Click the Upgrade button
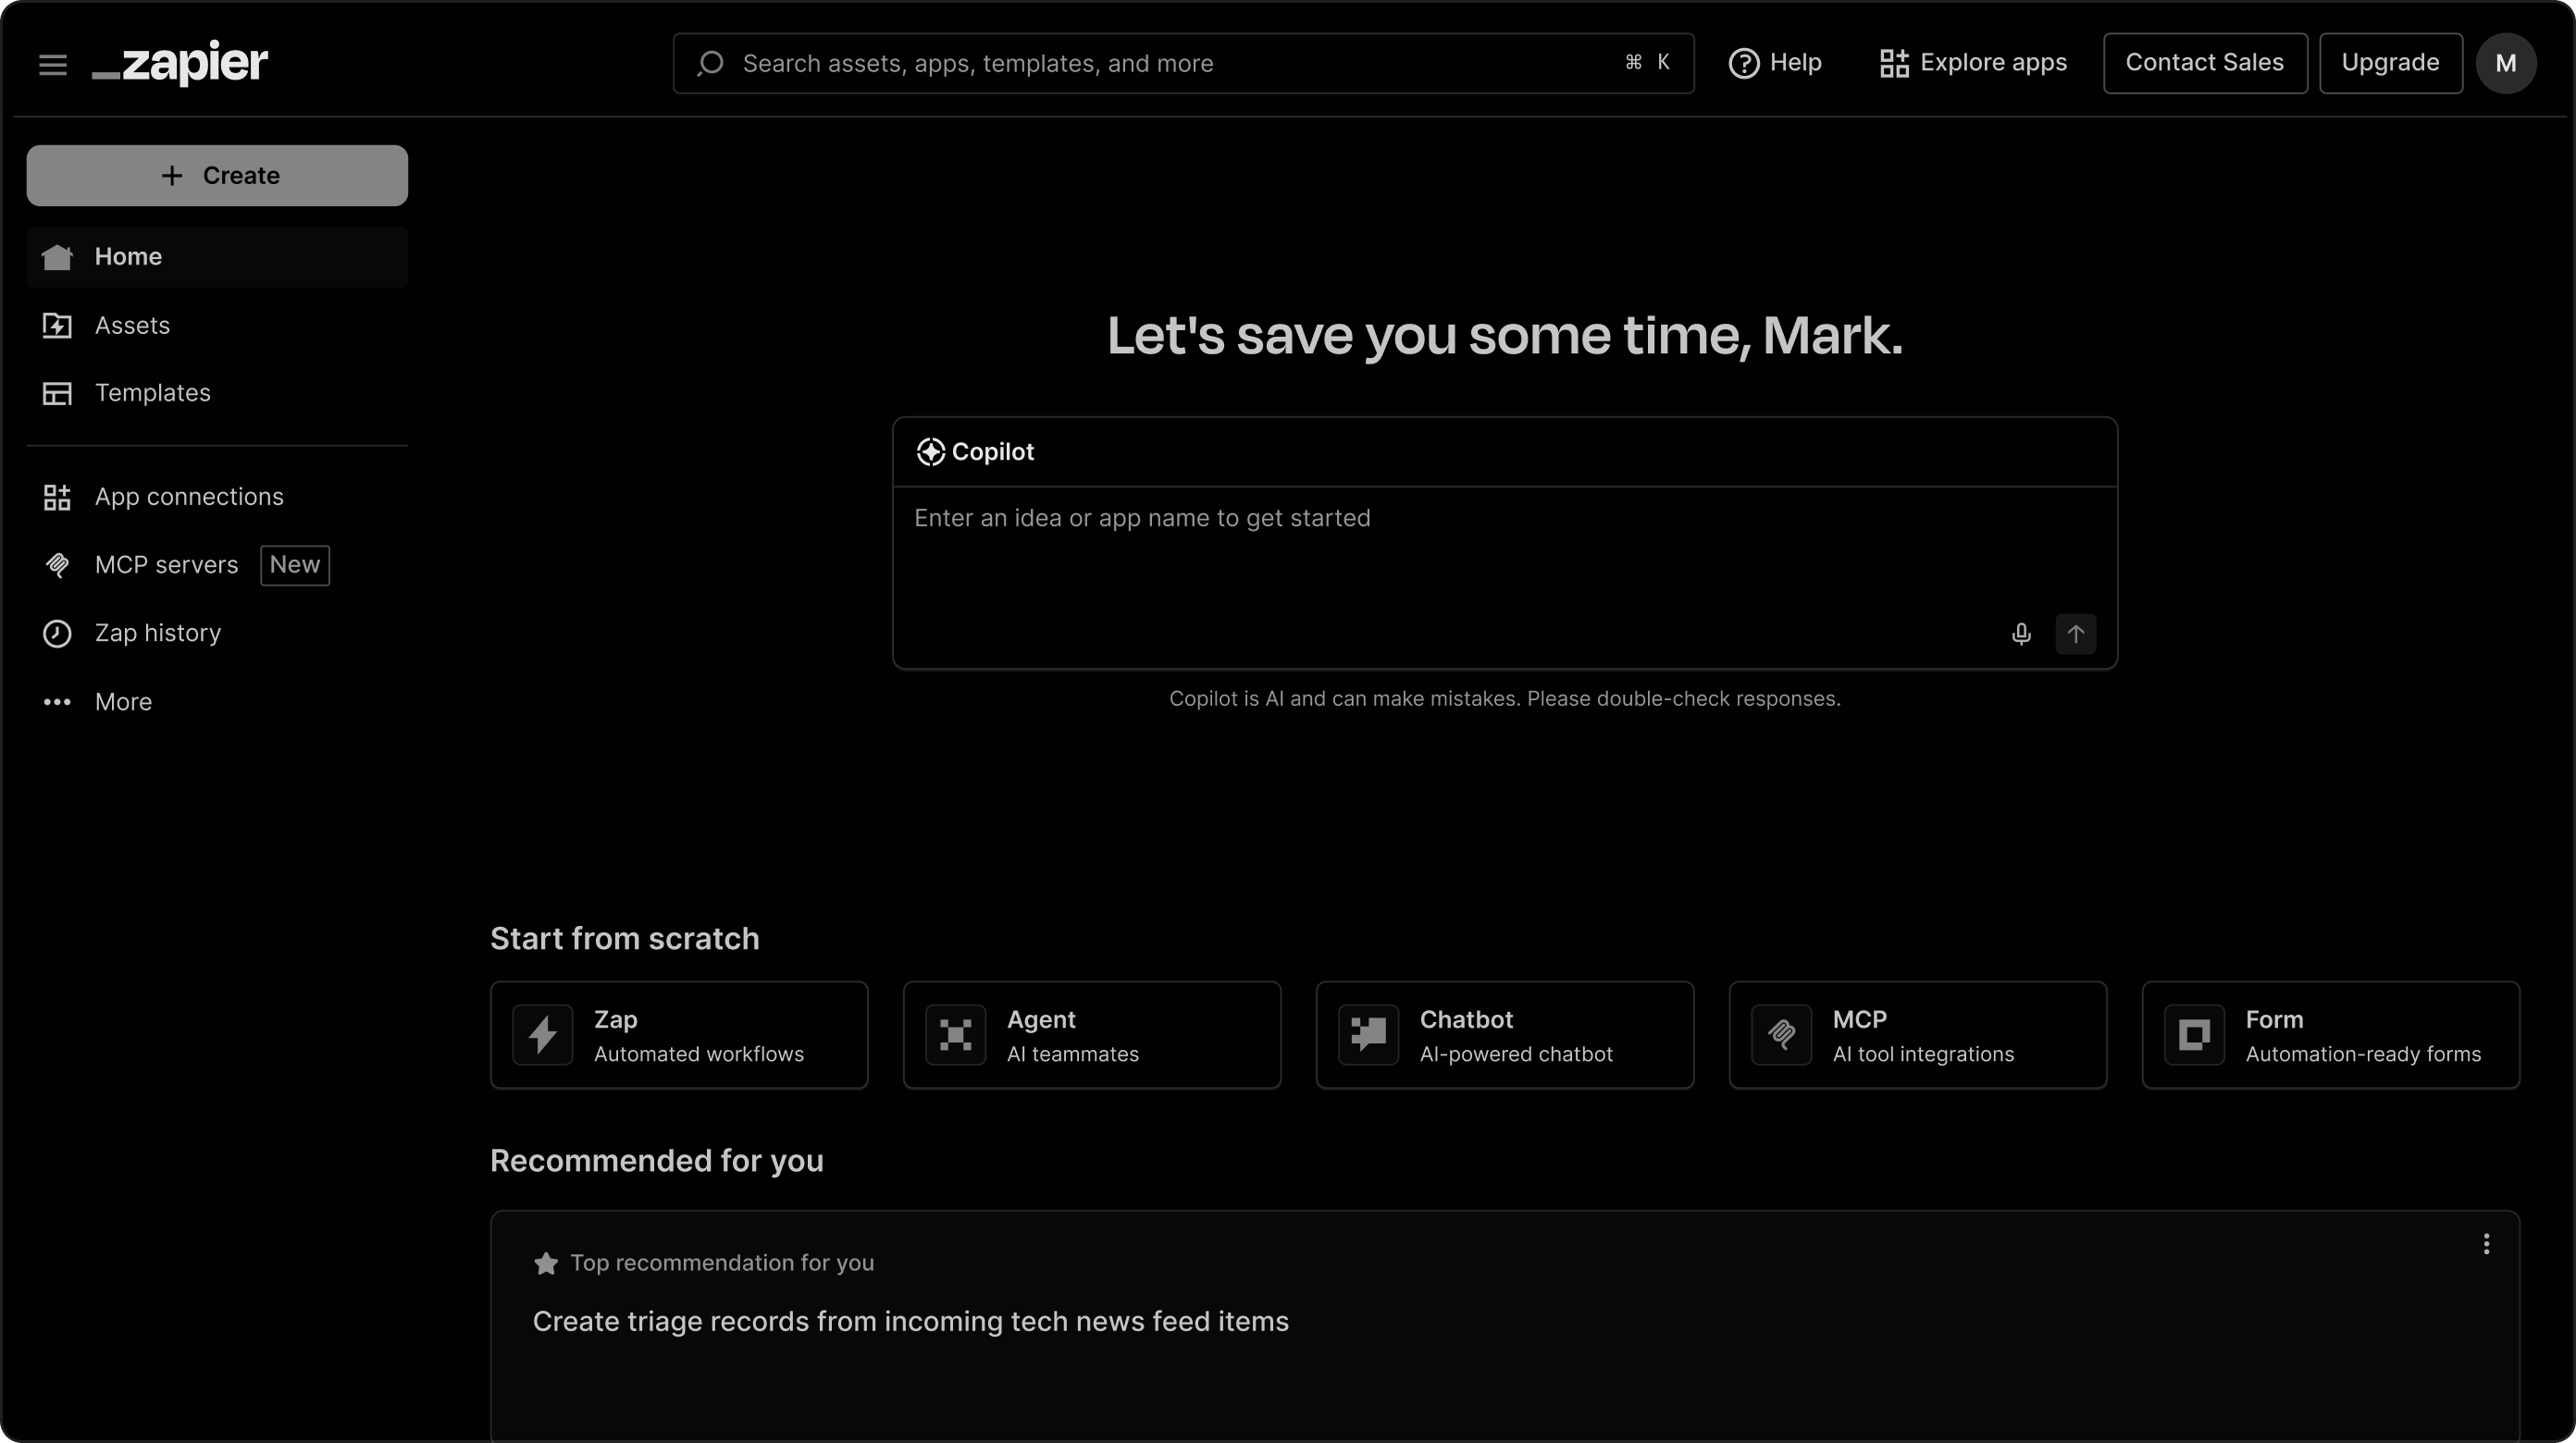The height and width of the screenshot is (1443, 2576). [x=2390, y=63]
